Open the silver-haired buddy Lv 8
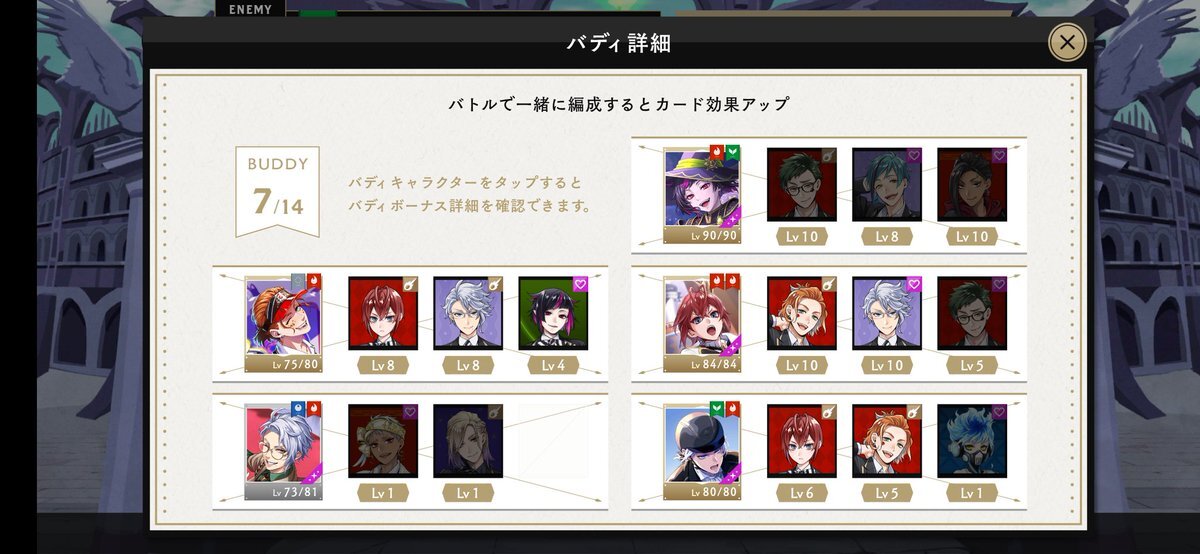This screenshot has width=1200, height=554. (x=468, y=313)
